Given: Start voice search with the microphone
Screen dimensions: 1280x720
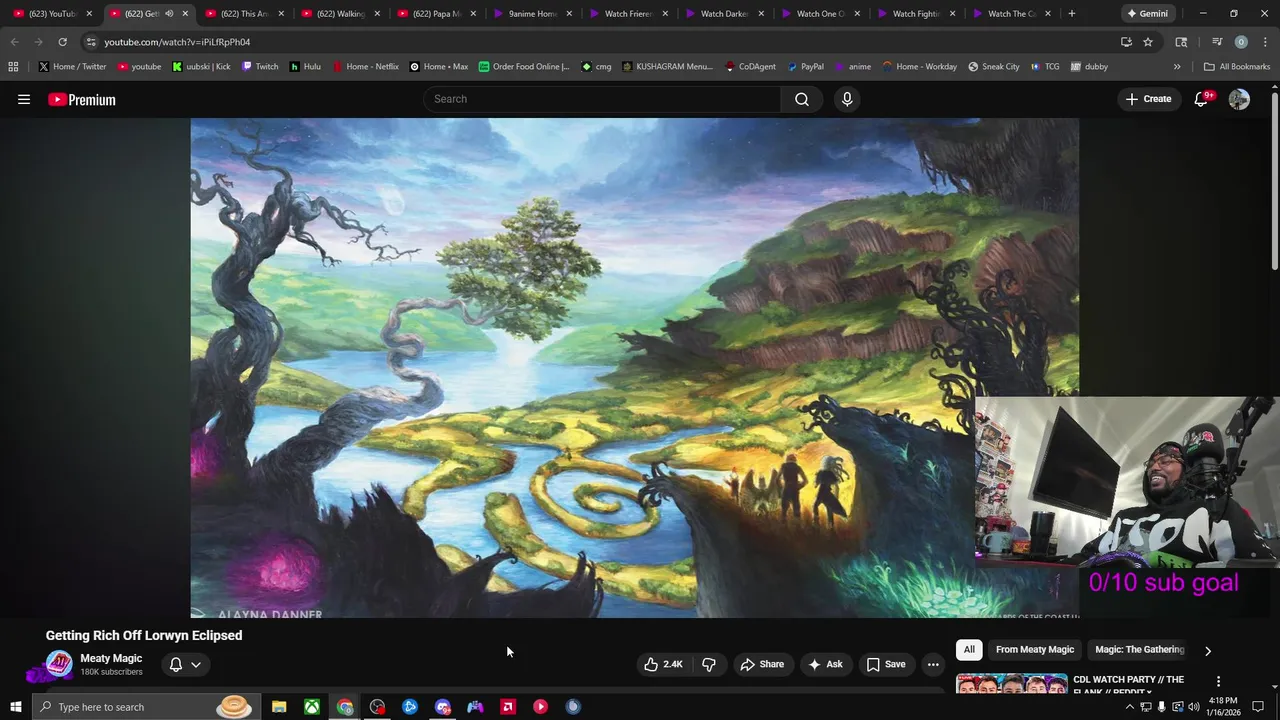Looking at the screenshot, I should [847, 99].
